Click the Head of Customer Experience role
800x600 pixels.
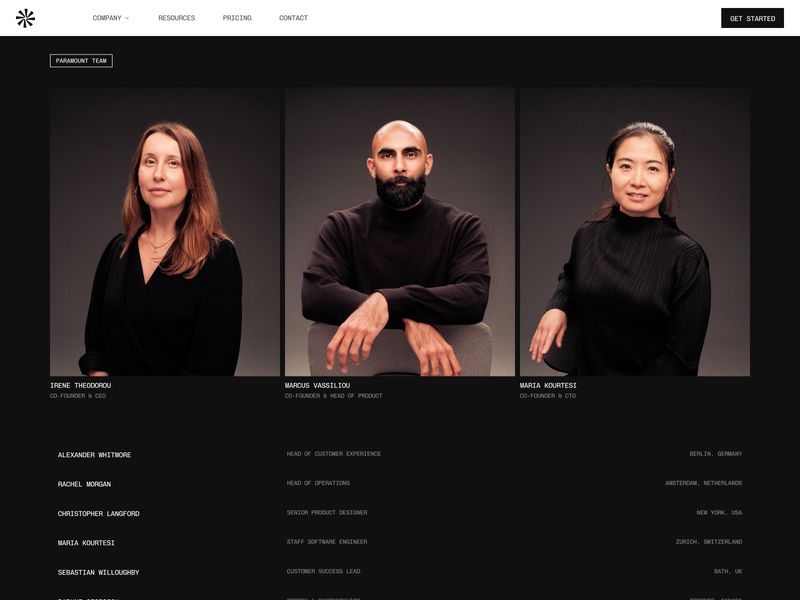[334, 454]
